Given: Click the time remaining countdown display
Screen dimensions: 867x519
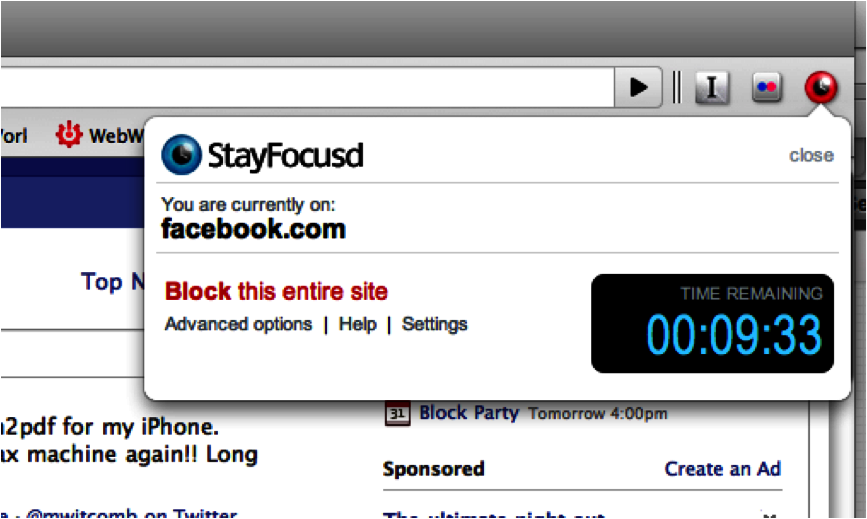Looking at the screenshot, I should (712, 323).
